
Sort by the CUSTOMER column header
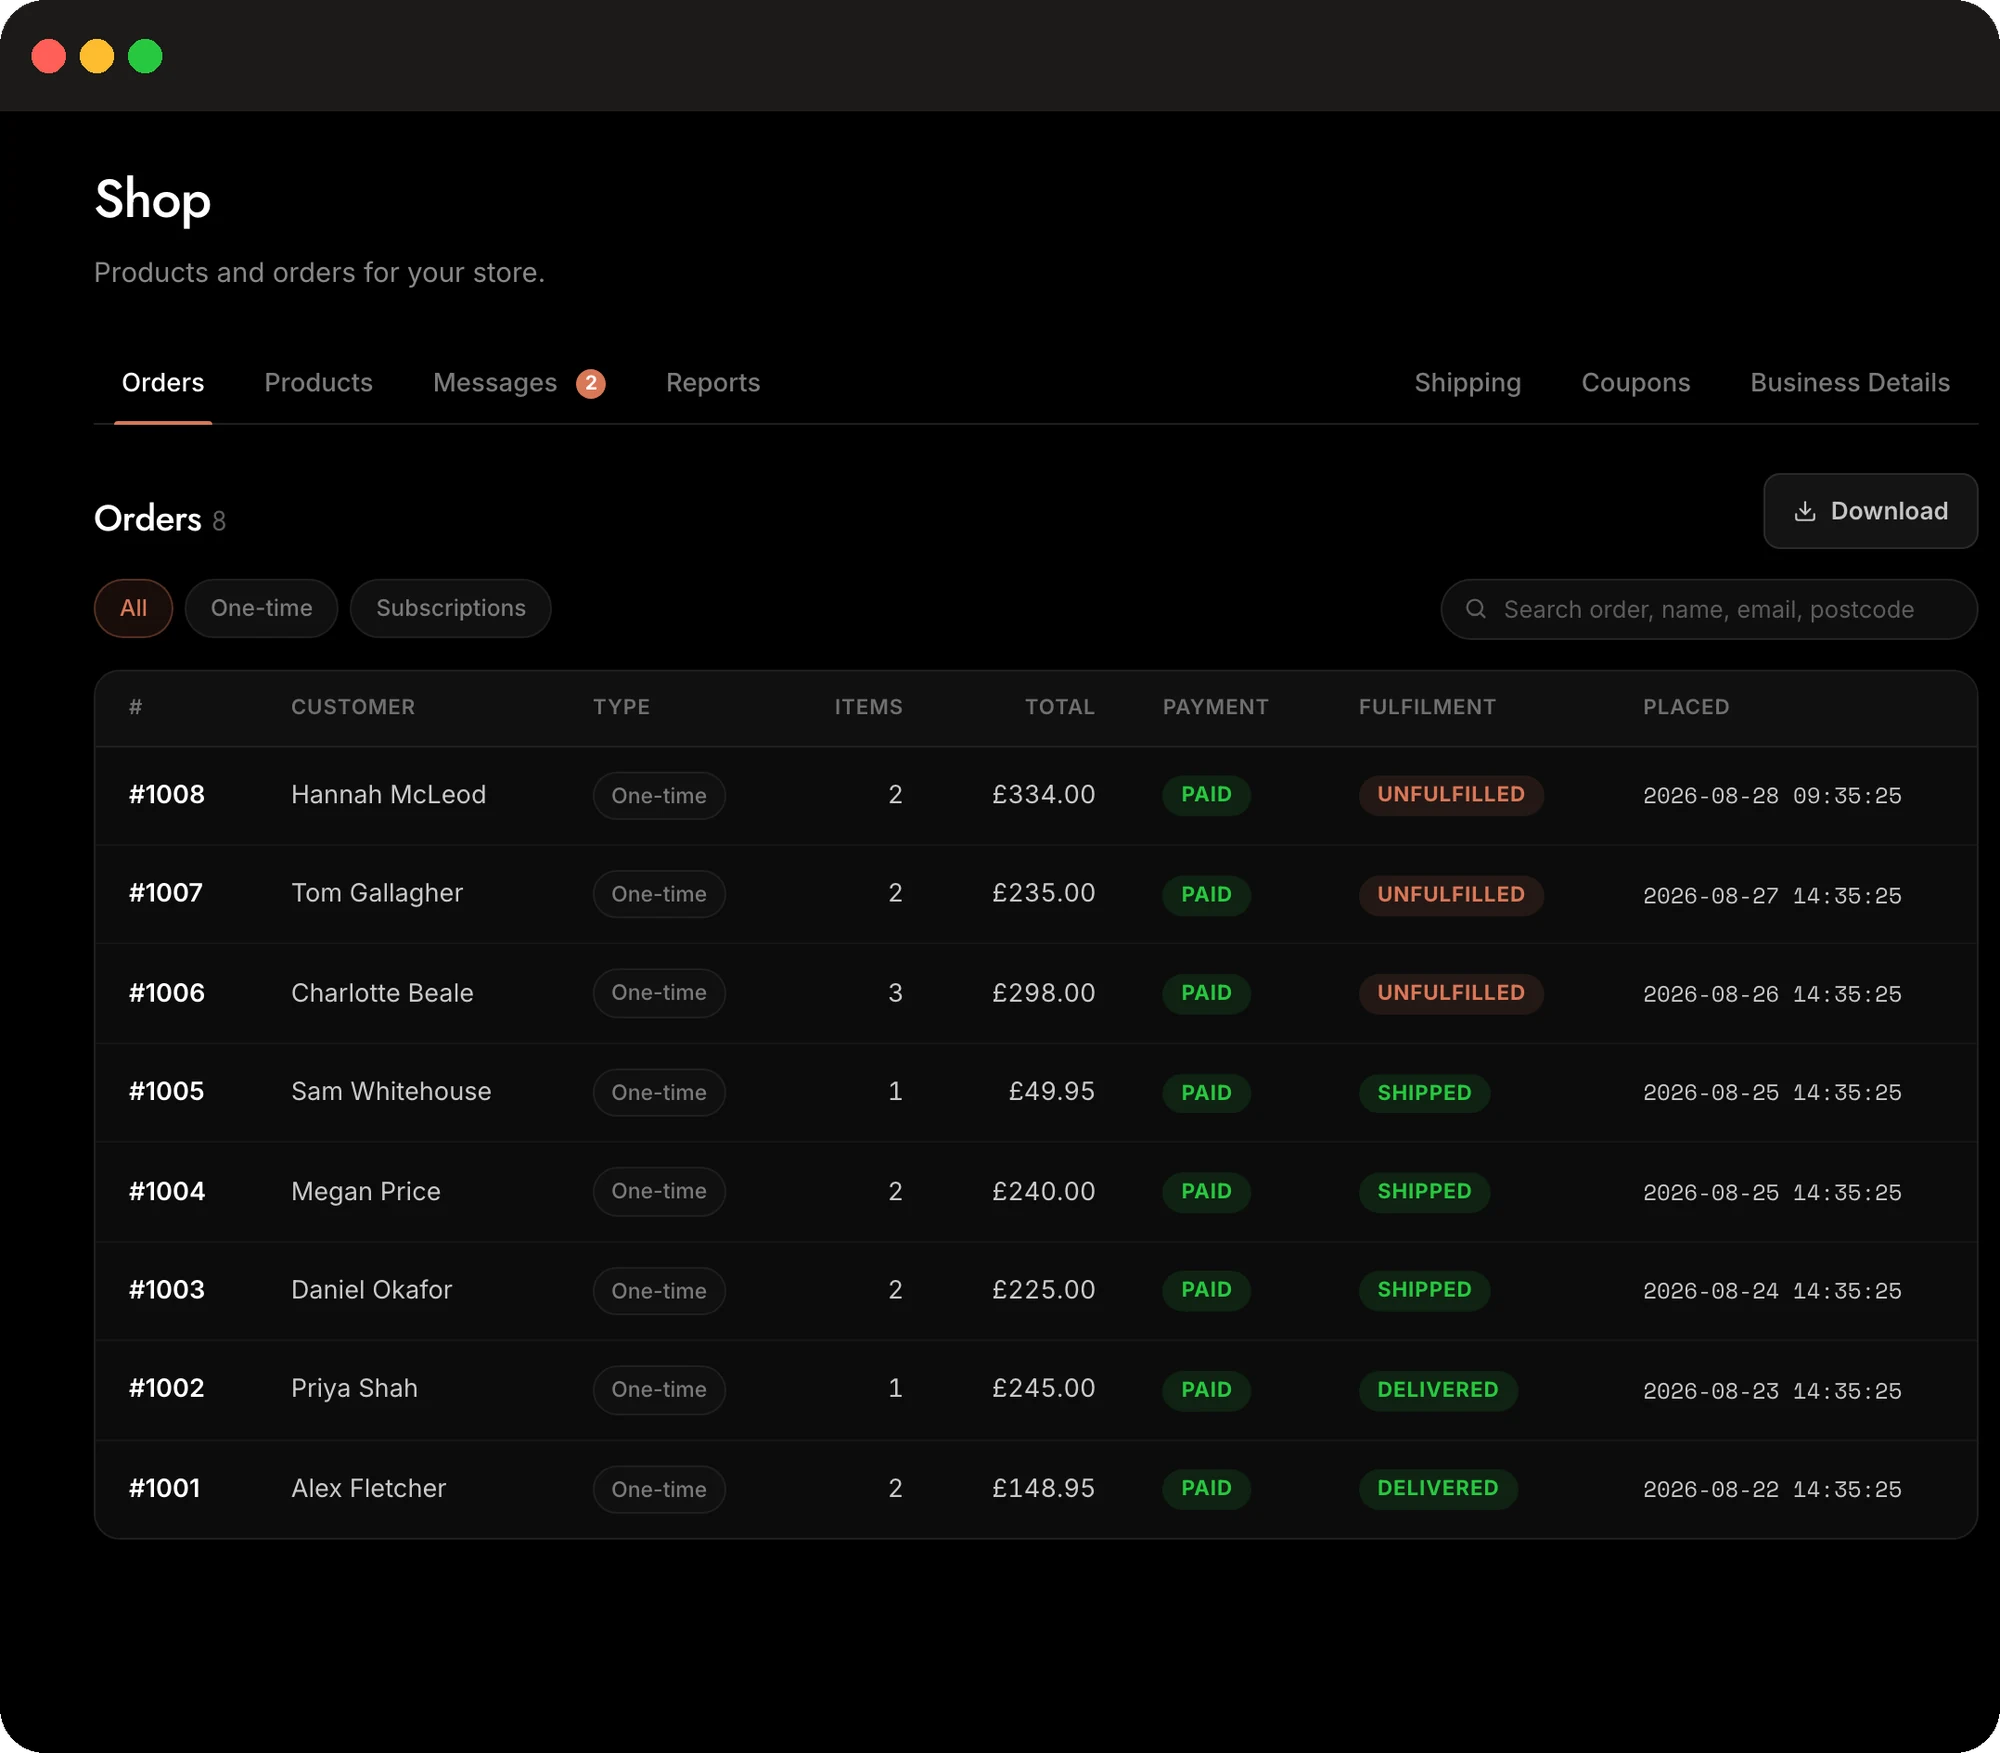click(353, 707)
